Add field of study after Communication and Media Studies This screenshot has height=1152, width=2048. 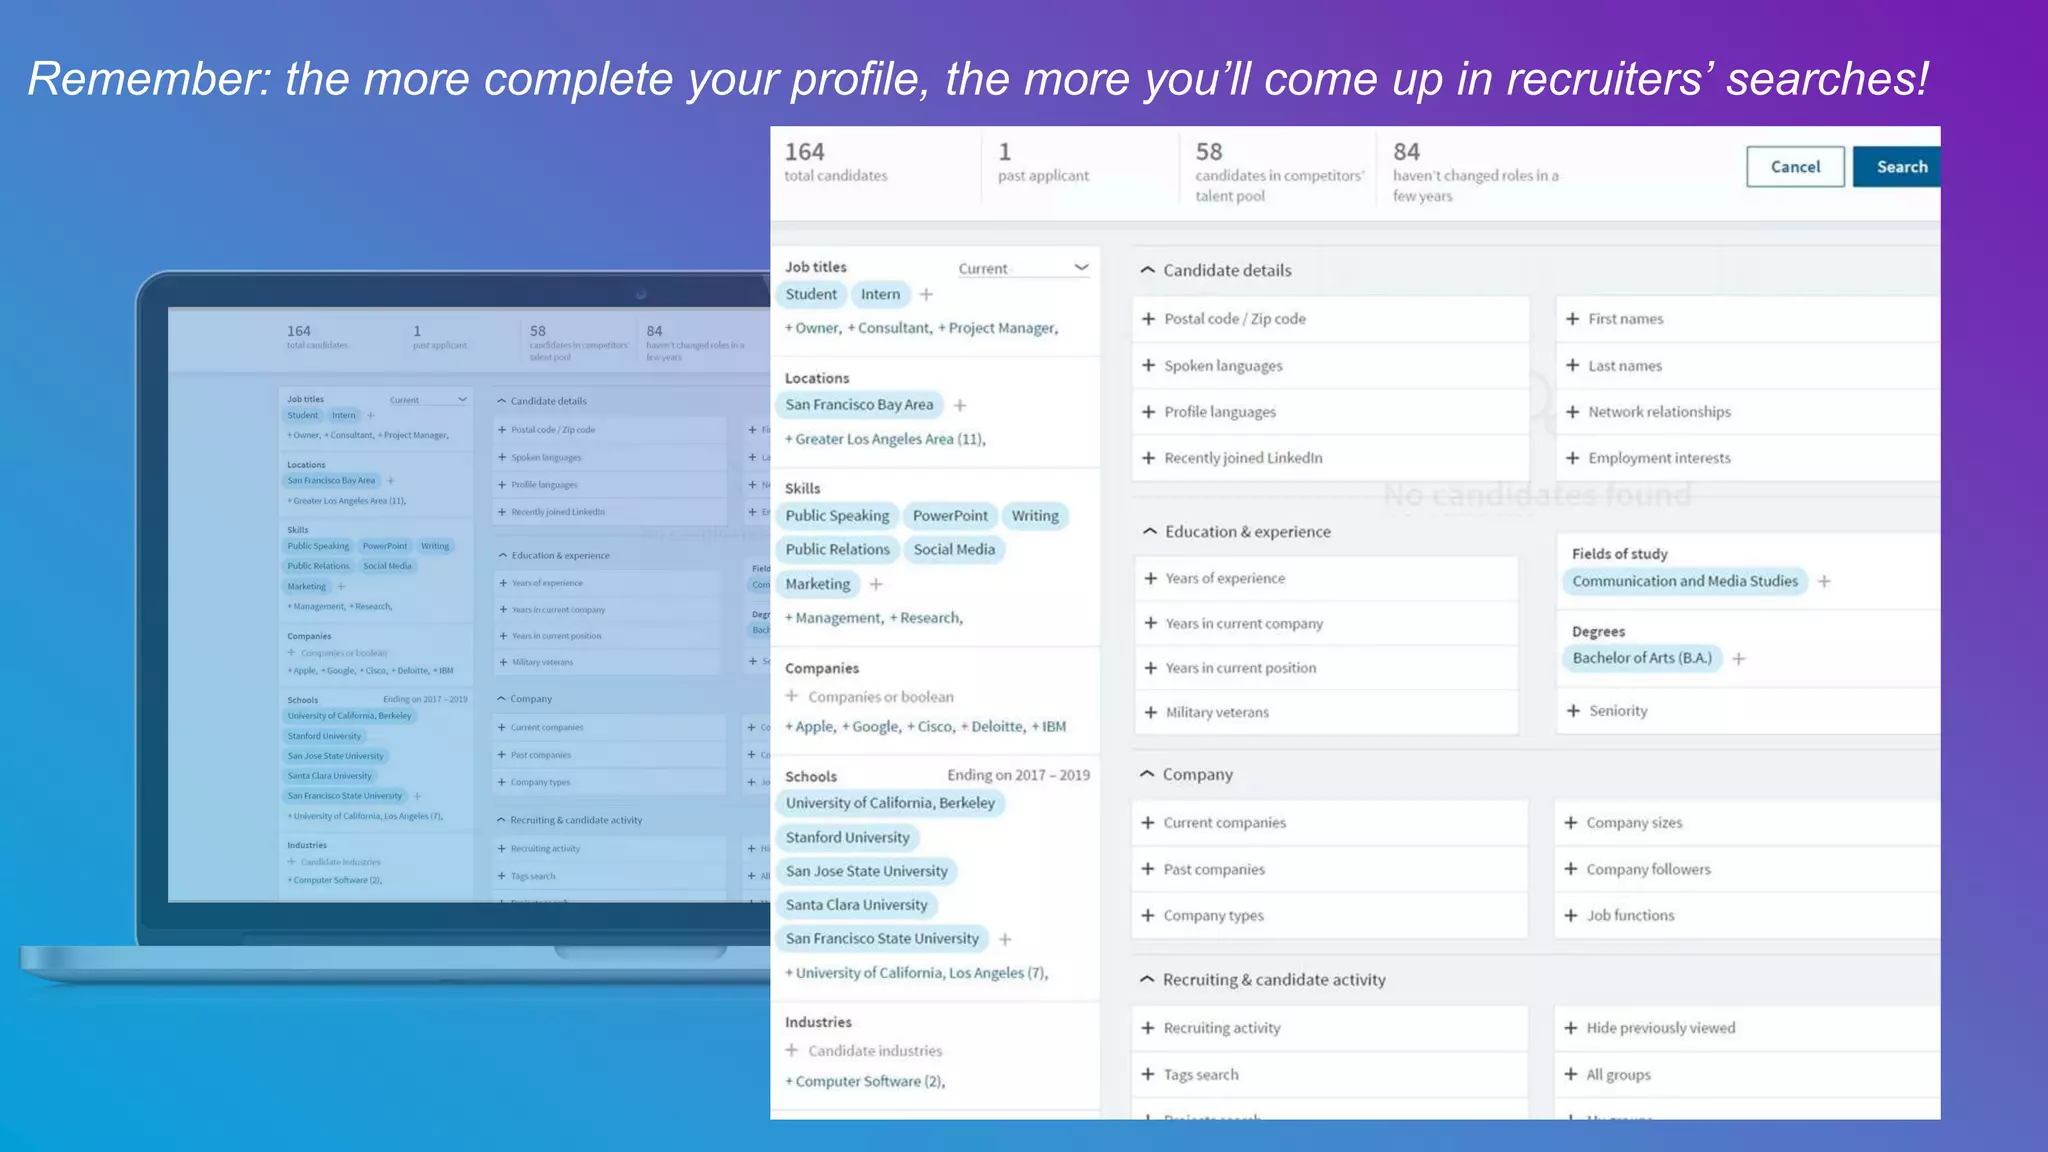coord(1824,582)
